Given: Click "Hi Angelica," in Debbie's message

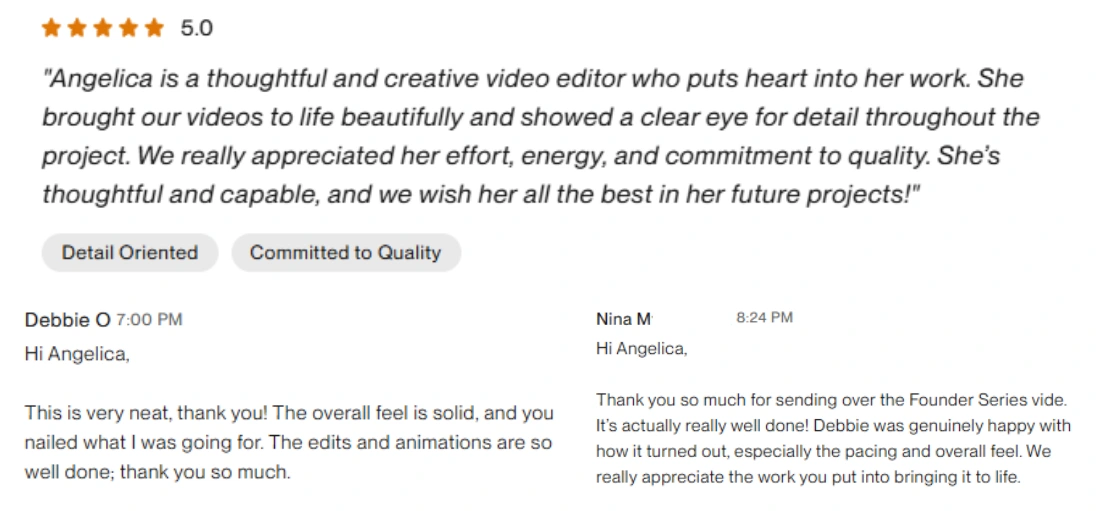Looking at the screenshot, I should point(76,353).
